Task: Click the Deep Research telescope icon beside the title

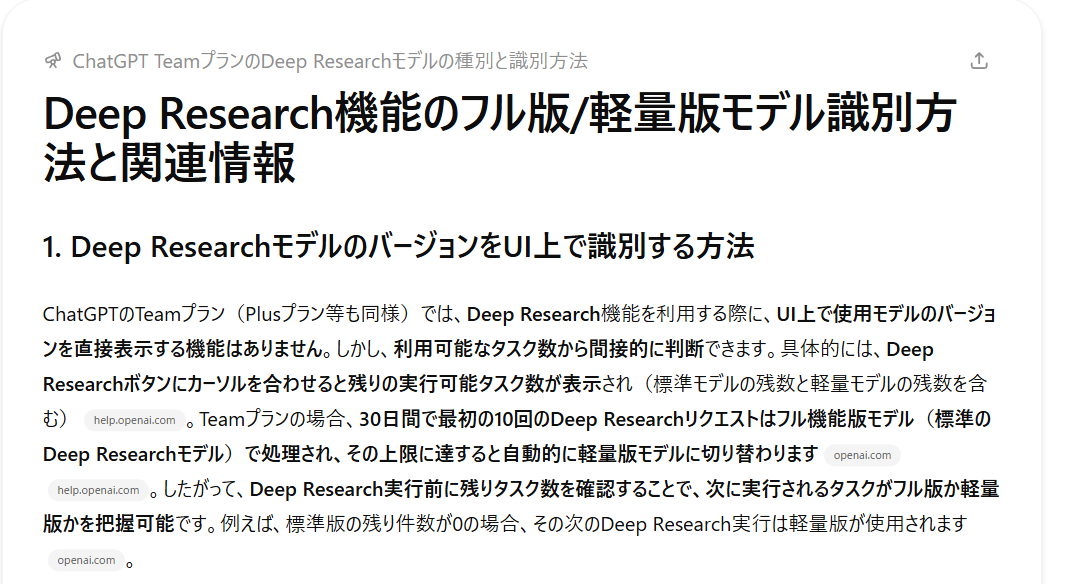Action: pyautogui.click(x=53, y=61)
